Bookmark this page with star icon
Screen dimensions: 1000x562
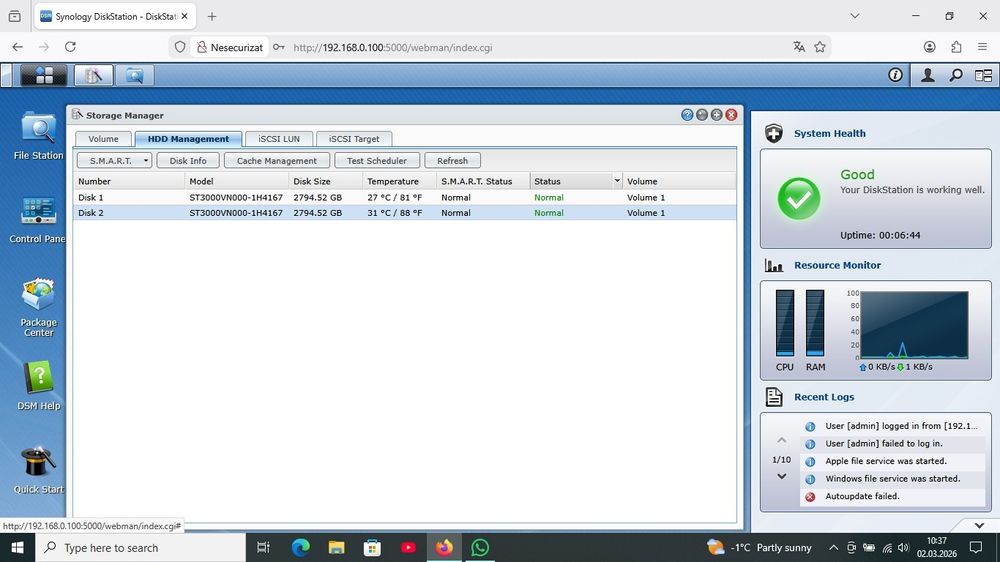coord(820,47)
